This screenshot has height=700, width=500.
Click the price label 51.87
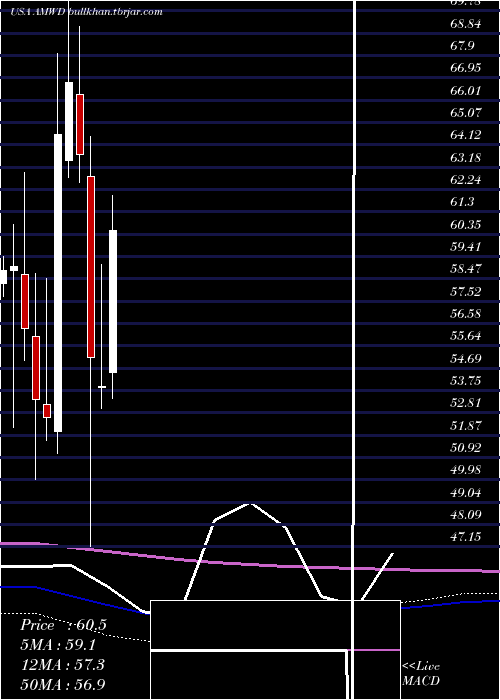pyautogui.click(x=466, y=425)
